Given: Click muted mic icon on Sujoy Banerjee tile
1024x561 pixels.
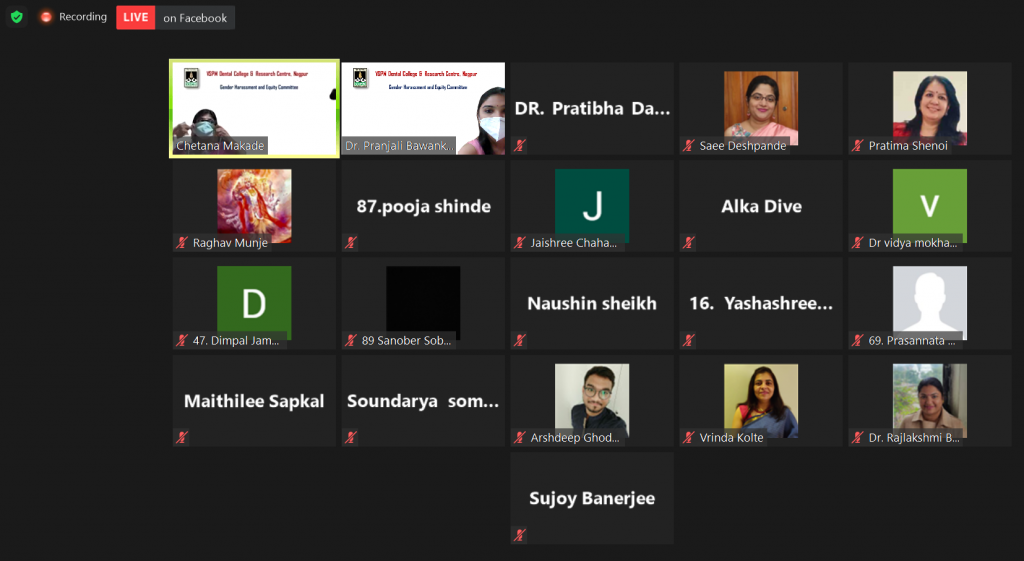Looking at the screenshot, I should click(520, 535).
